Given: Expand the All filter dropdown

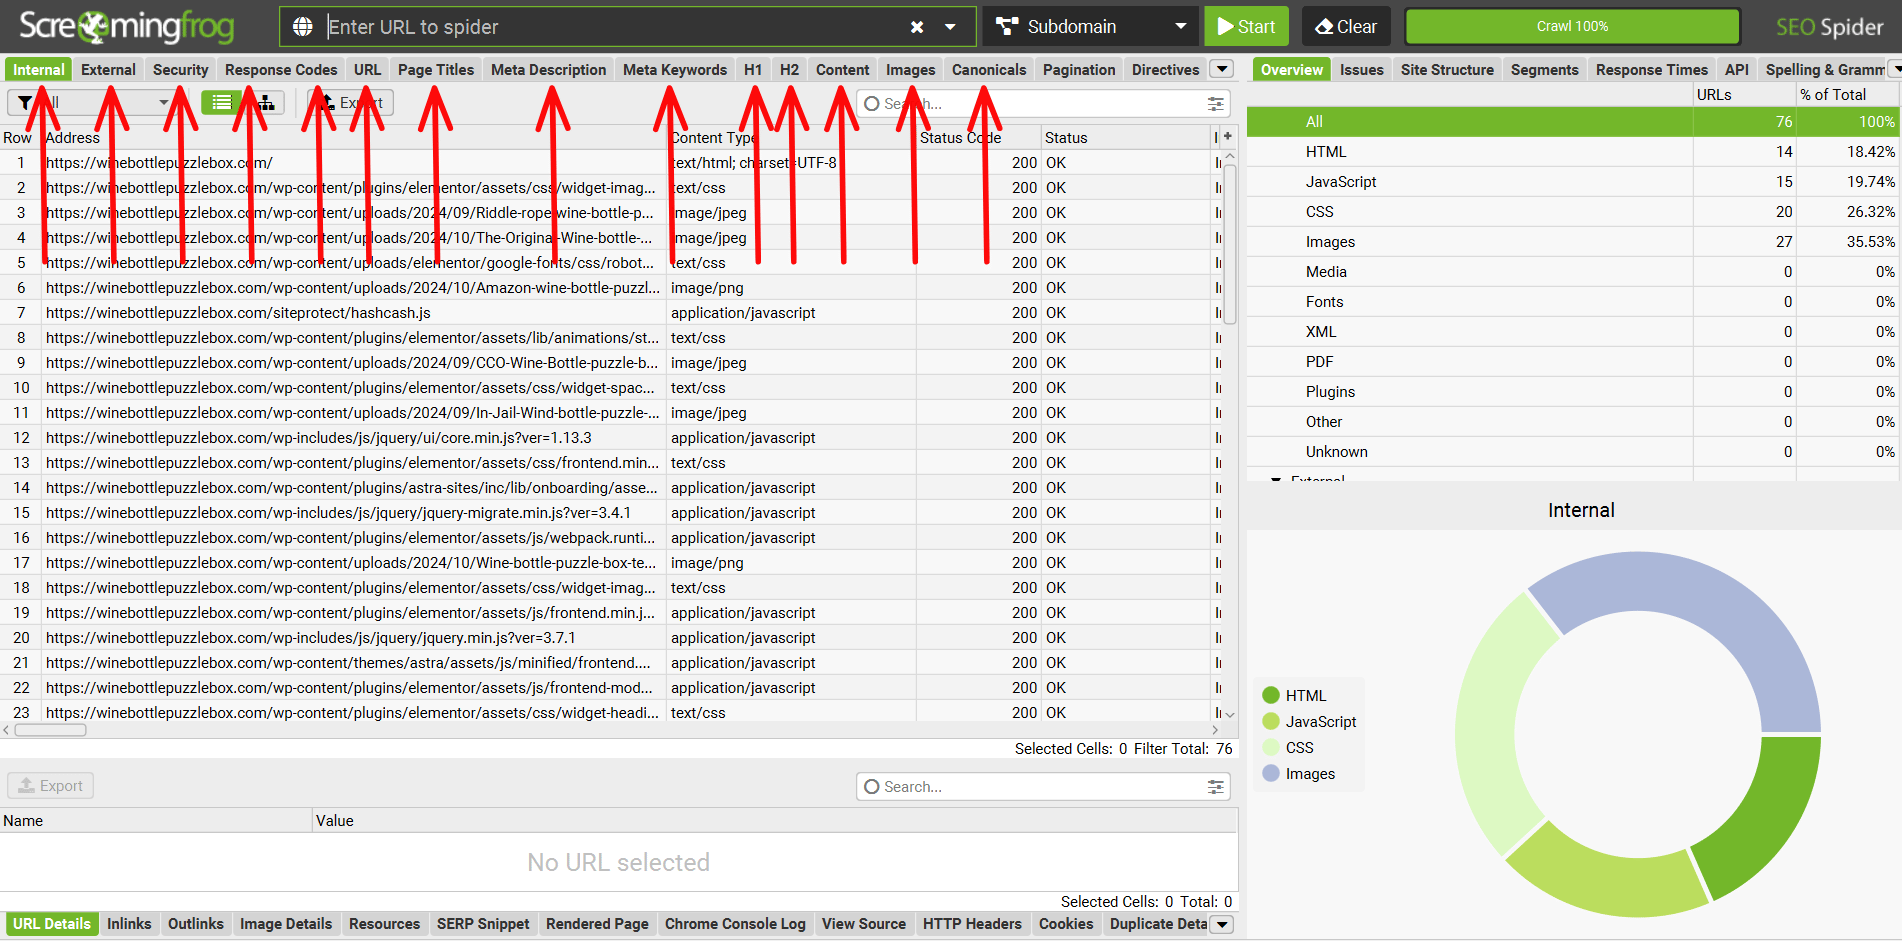Looking at the screenshot, I should pyautogui.click(x=163, y=102).
